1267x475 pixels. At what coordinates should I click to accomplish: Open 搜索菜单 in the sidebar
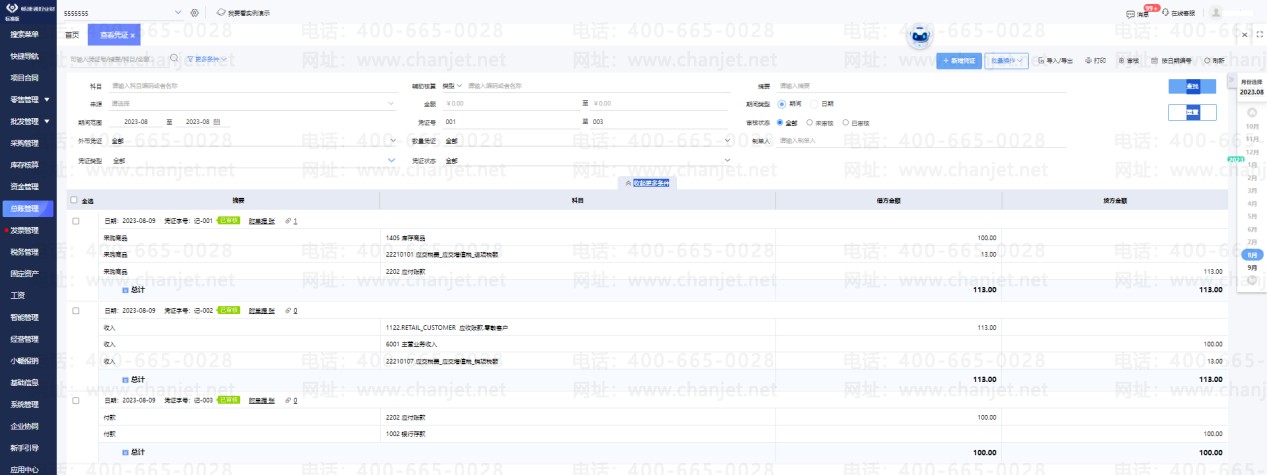tap(26, 33)
